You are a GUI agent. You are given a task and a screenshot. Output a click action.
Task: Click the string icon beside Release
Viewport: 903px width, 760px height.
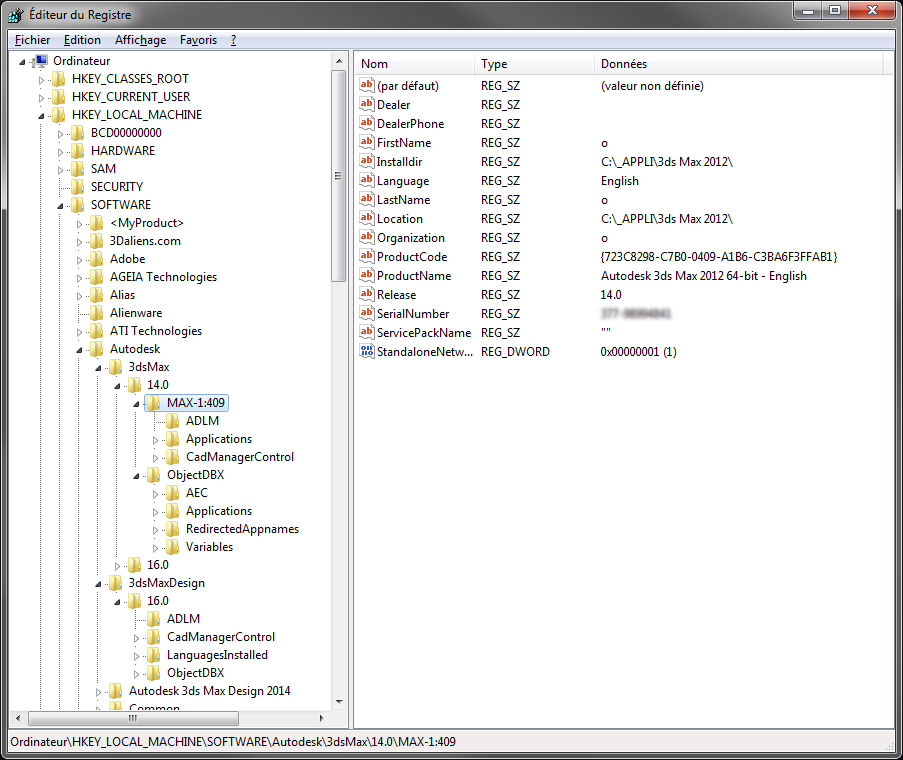point(367,294)
